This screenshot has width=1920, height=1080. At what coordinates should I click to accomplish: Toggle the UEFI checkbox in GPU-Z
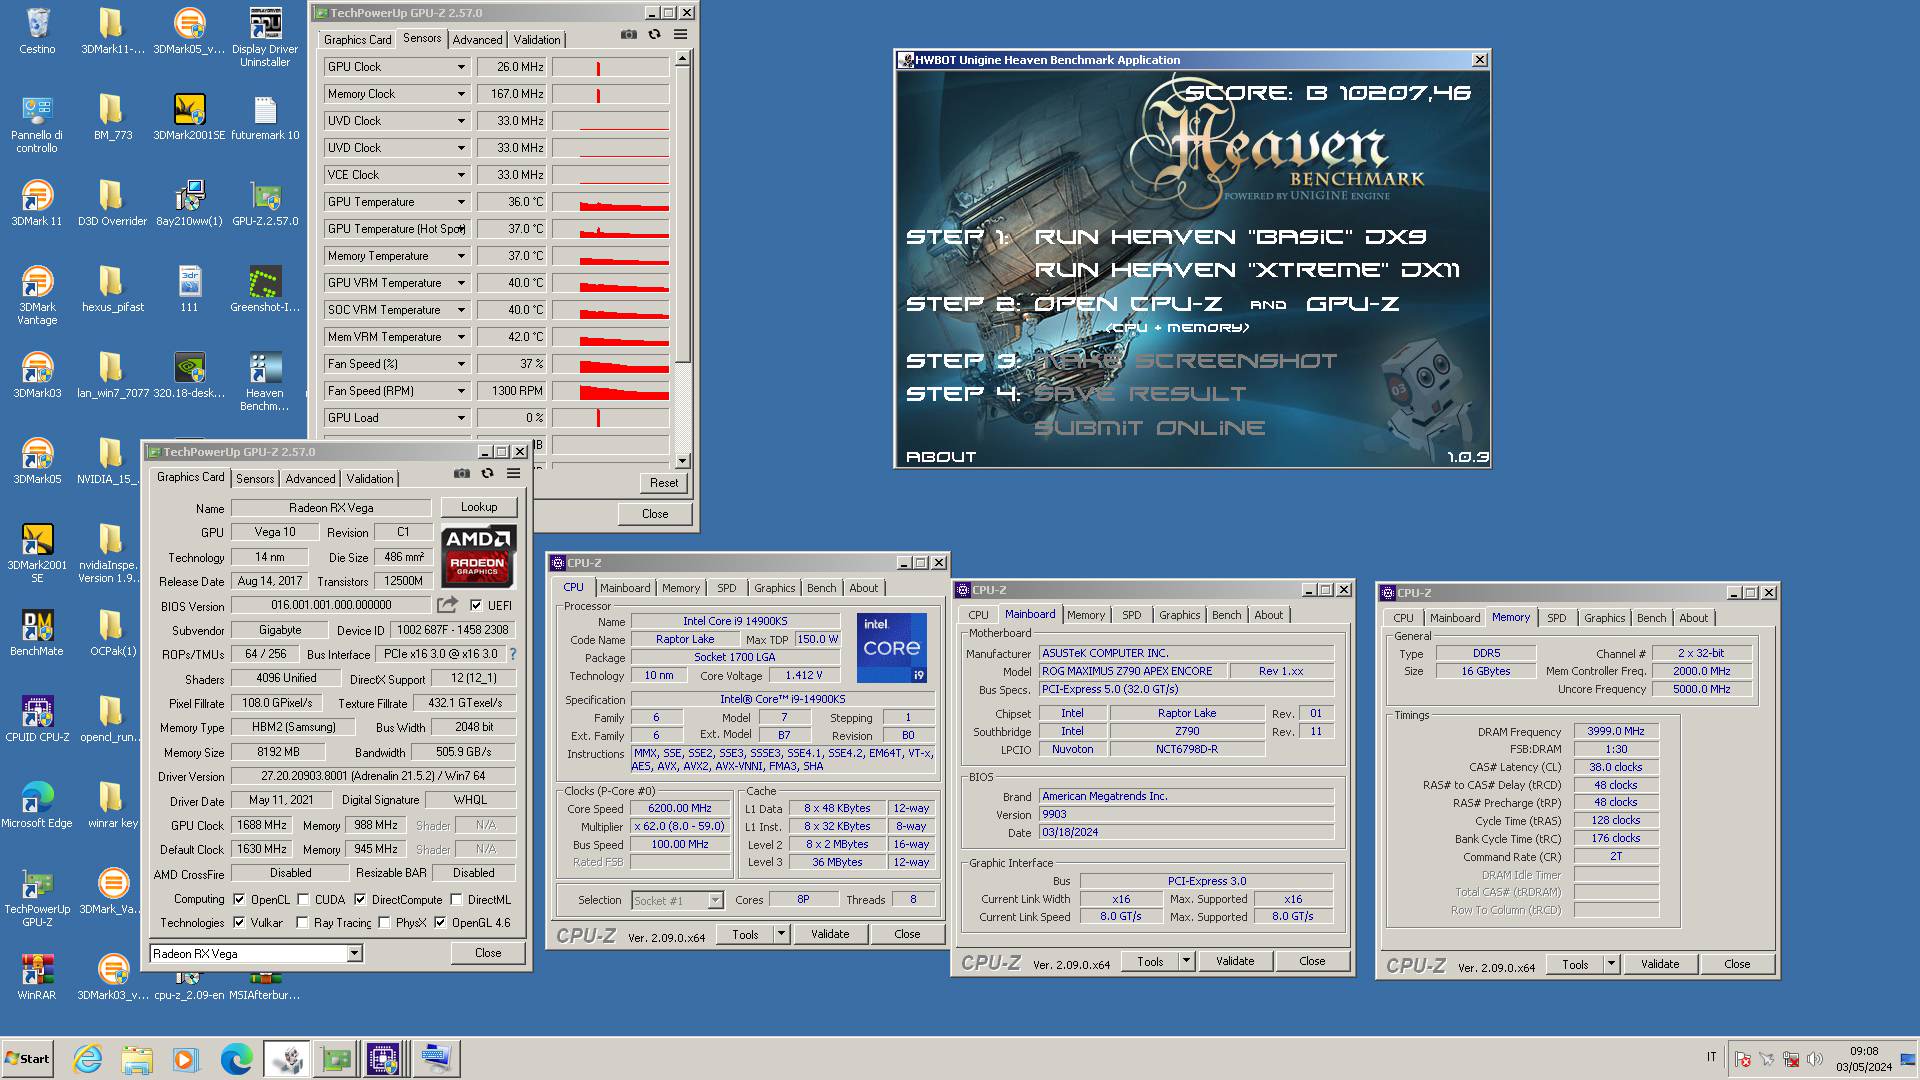476,605
